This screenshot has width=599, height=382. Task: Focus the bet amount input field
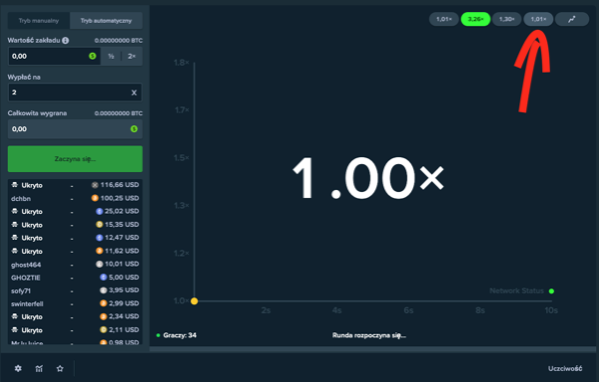click(54, 56)
